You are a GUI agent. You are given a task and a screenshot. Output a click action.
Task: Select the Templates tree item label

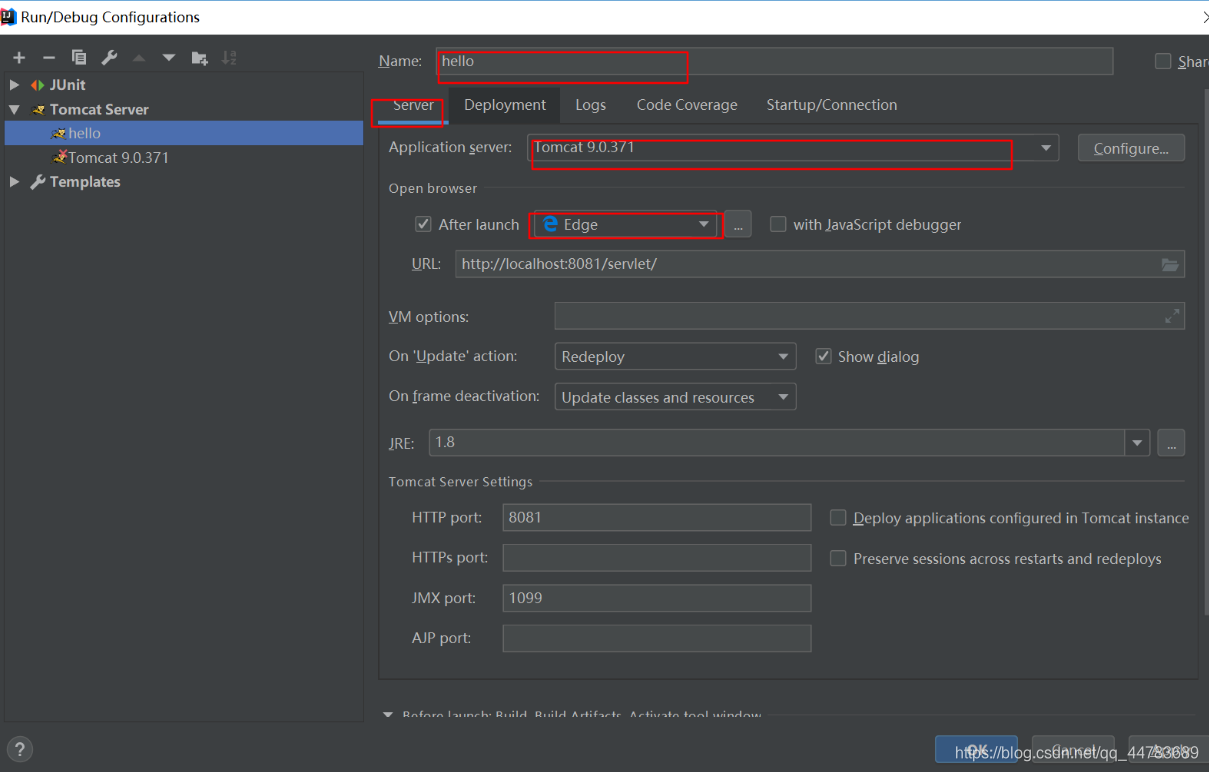85,182
